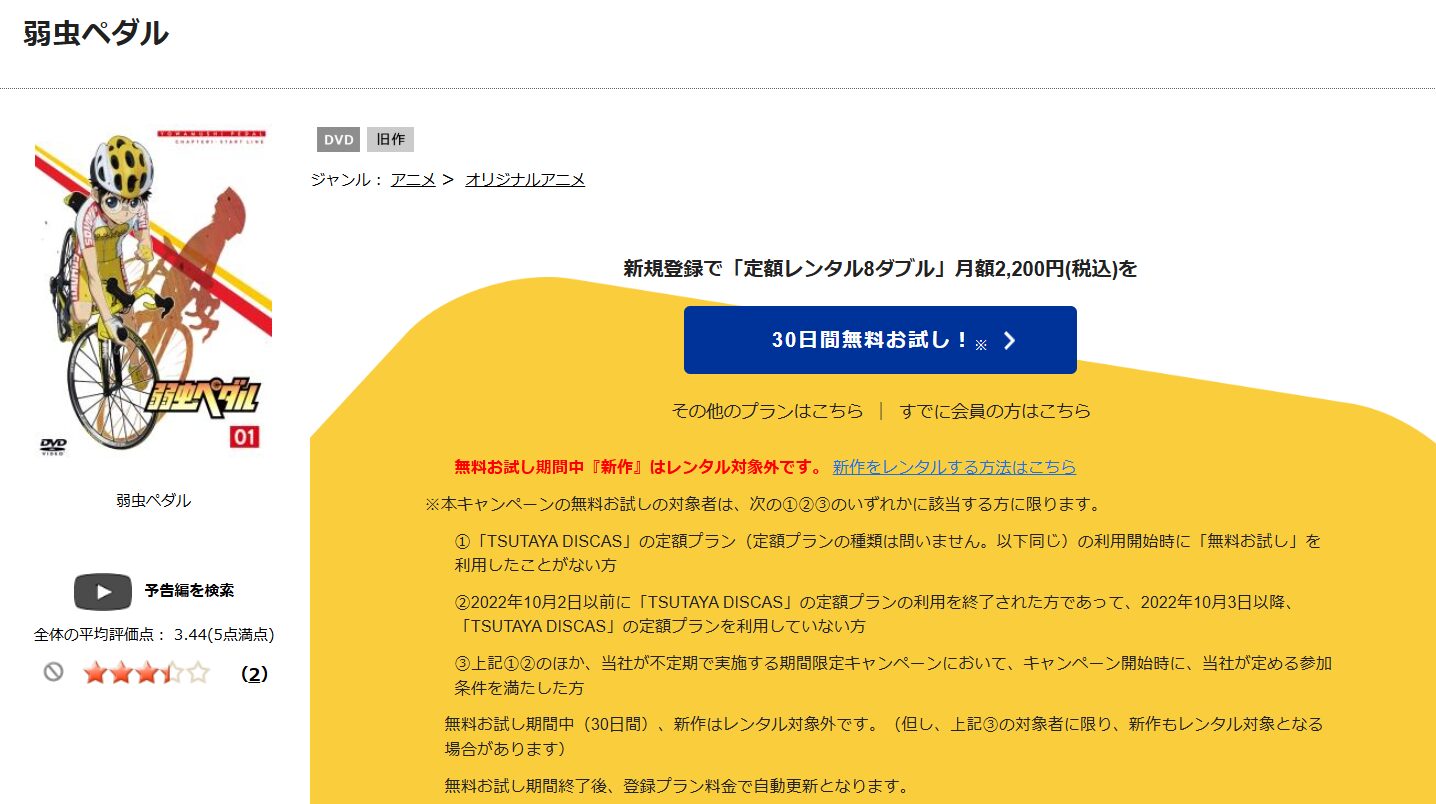The image size is (1436, 804).
Task: Click the play icon to search trailers
Action: click(105, 592)
